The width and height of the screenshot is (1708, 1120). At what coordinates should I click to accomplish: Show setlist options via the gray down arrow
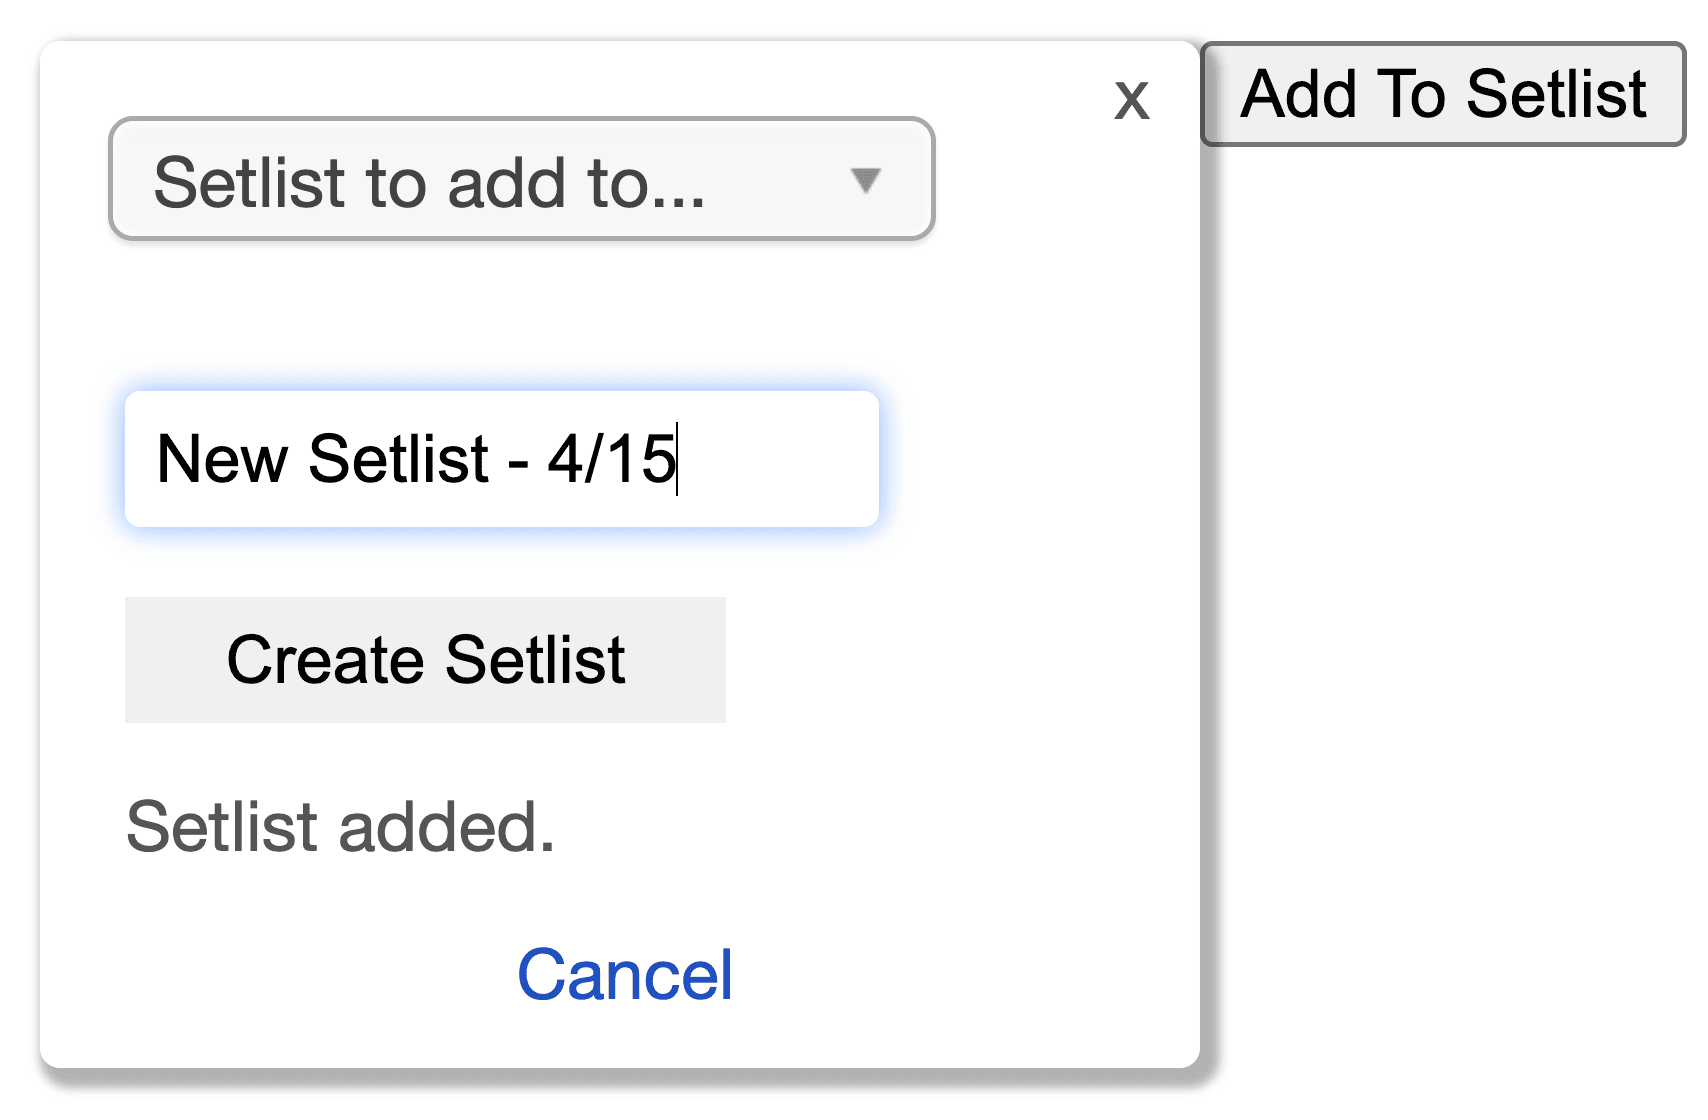pos(865,180)
